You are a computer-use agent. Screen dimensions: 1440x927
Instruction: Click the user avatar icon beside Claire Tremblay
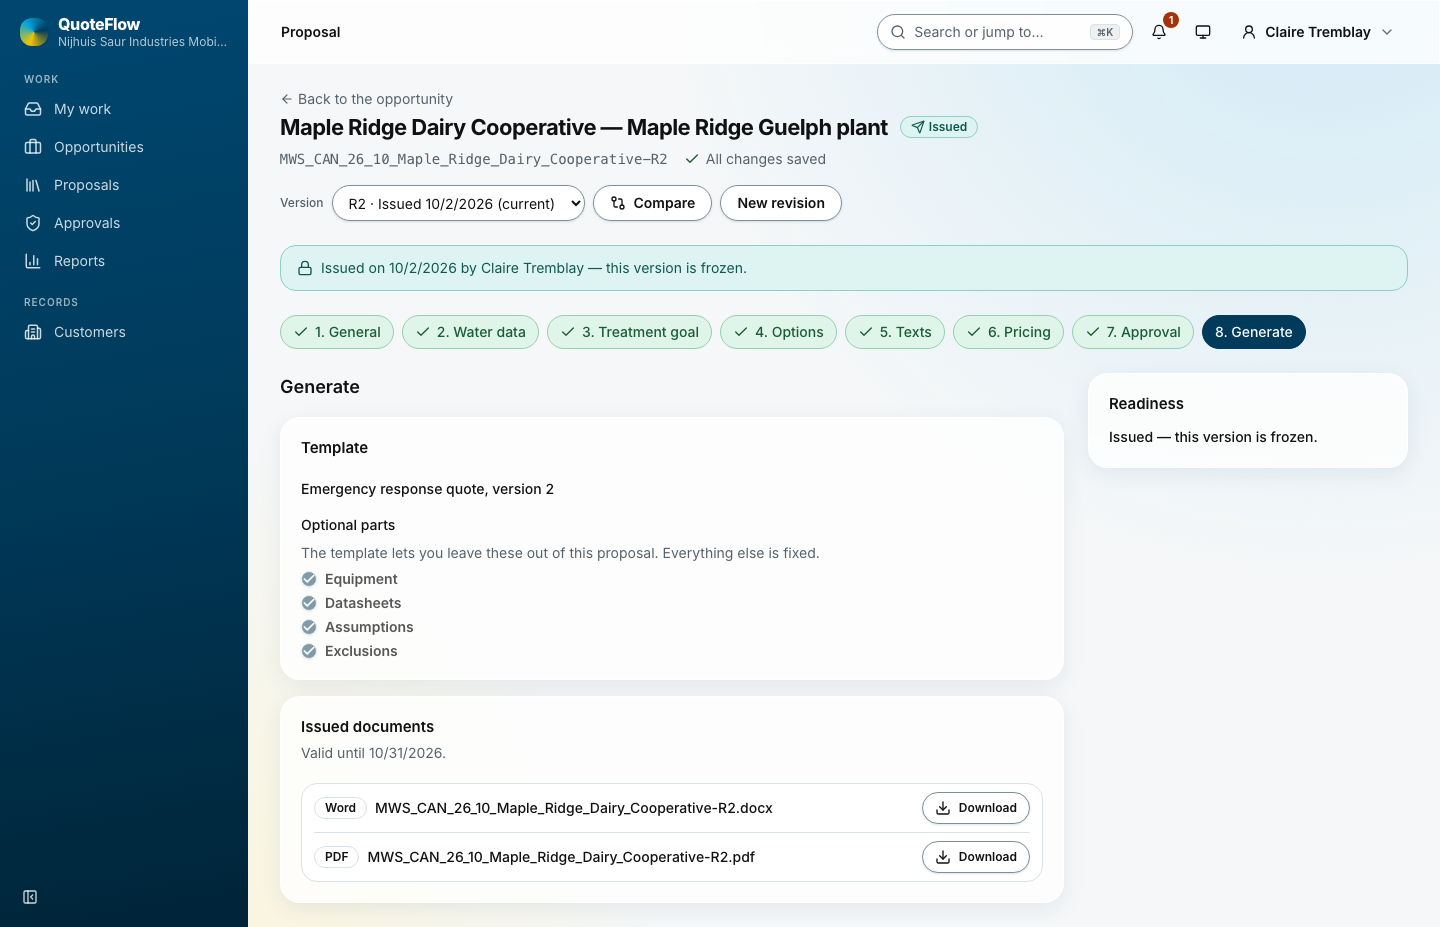(1249, 32)
